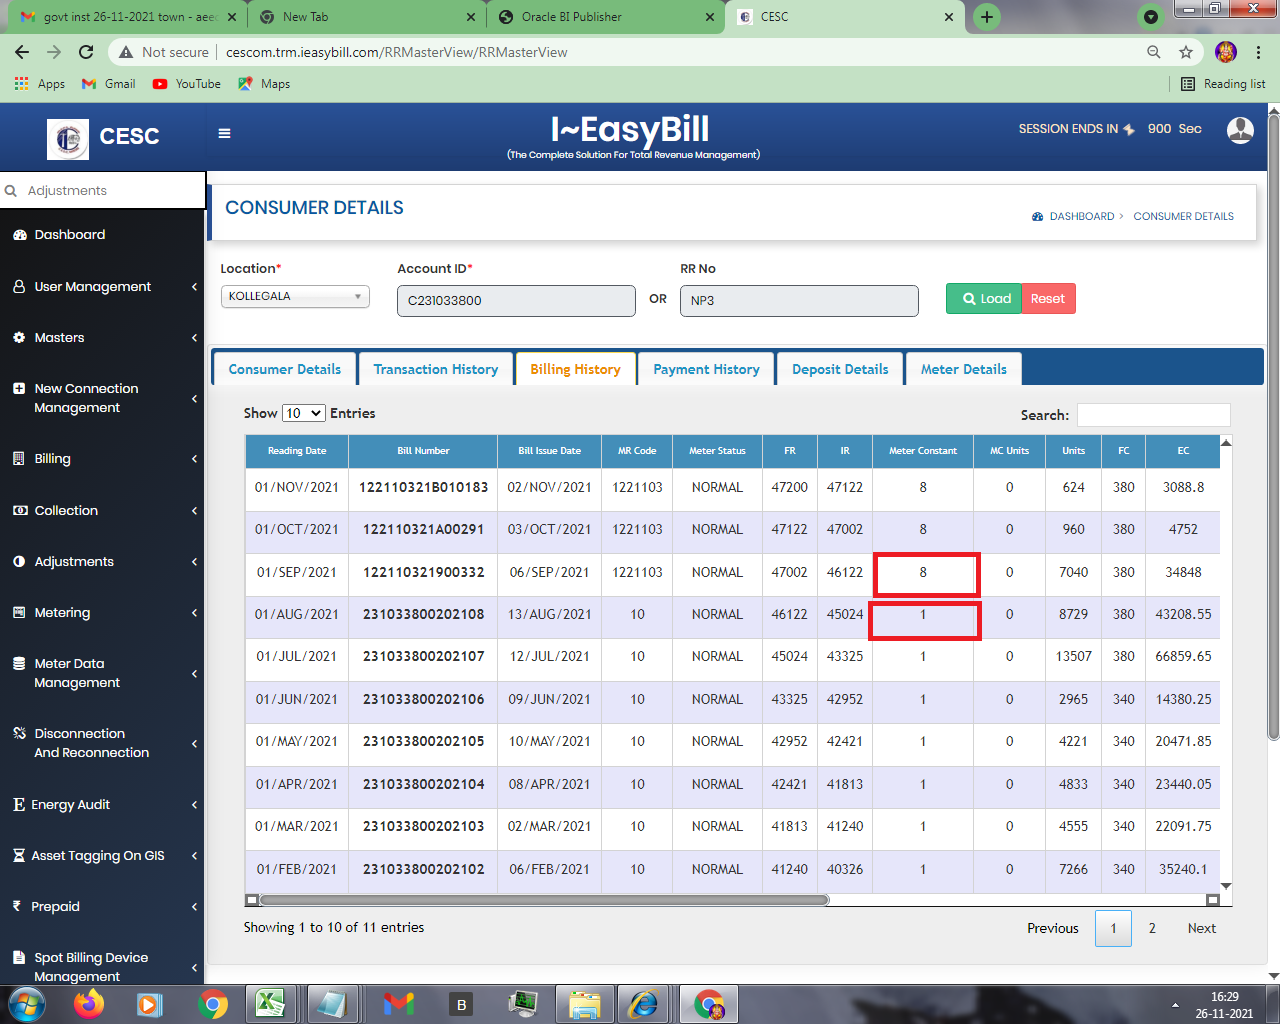
Task: Open Internet Explorer from the taskbar
Action: coord(642,1003)
